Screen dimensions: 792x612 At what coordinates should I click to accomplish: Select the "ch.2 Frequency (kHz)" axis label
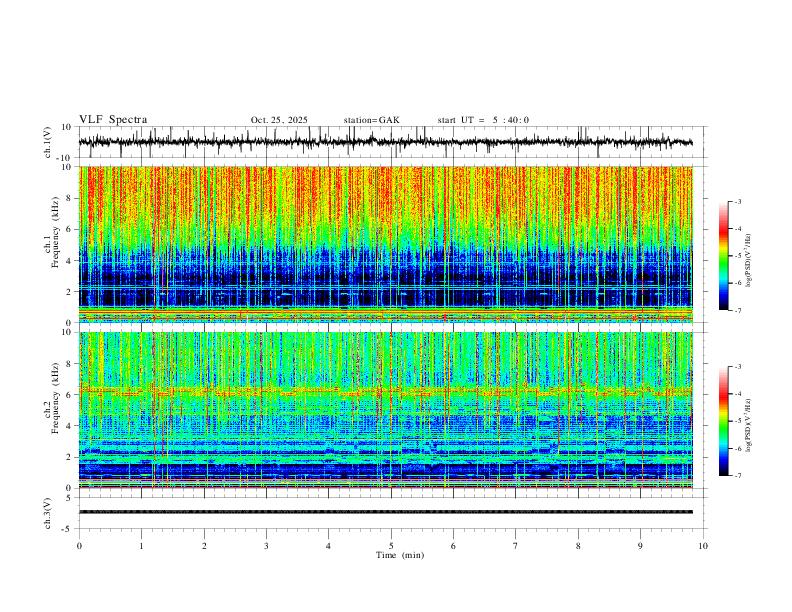52,398
